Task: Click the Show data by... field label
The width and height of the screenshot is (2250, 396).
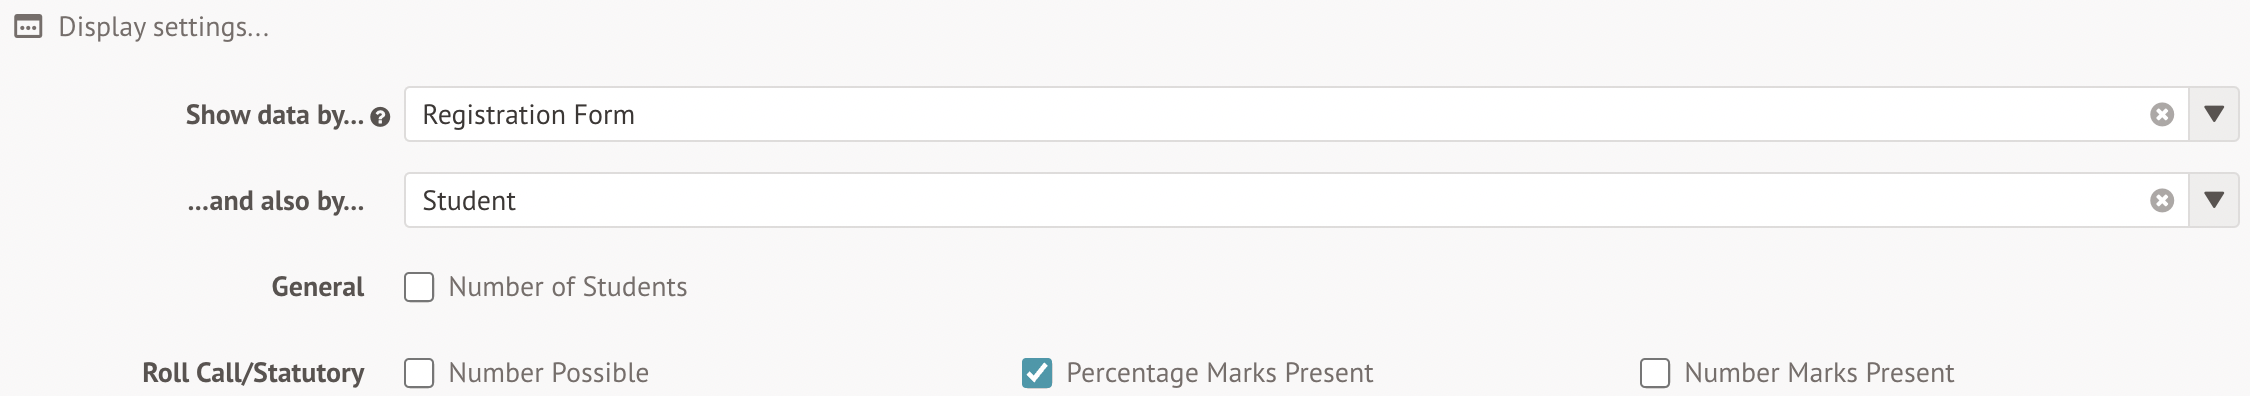Action: click(x=275, y=115)
